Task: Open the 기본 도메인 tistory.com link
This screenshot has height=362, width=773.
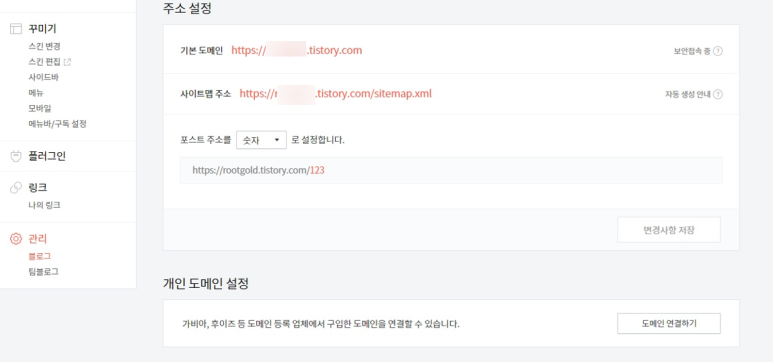Action: 297,50
